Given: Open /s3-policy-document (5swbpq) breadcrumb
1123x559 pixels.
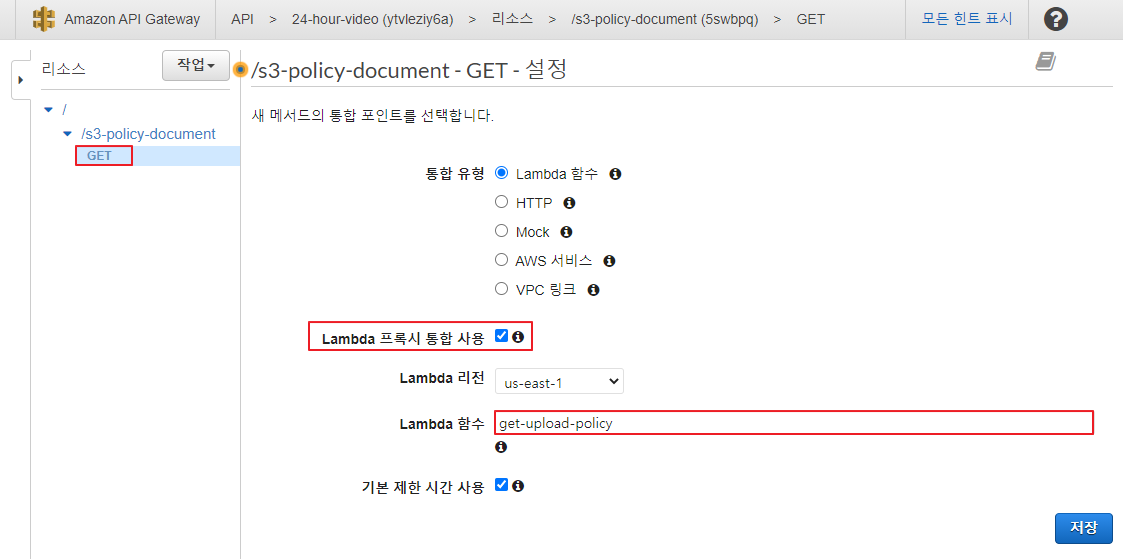Looking at the screenshot, I should click(x=665, y=19).
